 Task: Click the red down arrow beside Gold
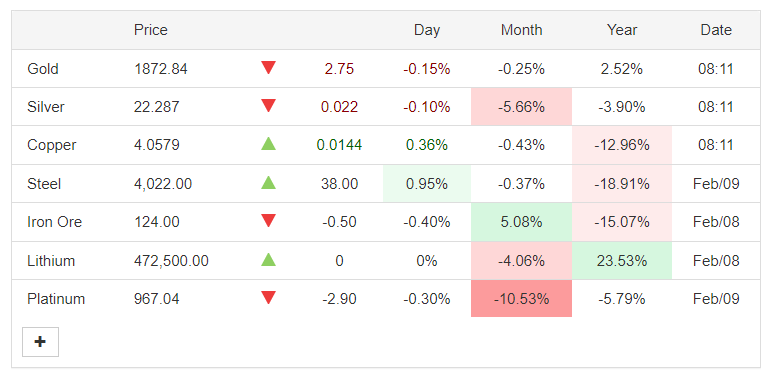[x=268, y=68]
